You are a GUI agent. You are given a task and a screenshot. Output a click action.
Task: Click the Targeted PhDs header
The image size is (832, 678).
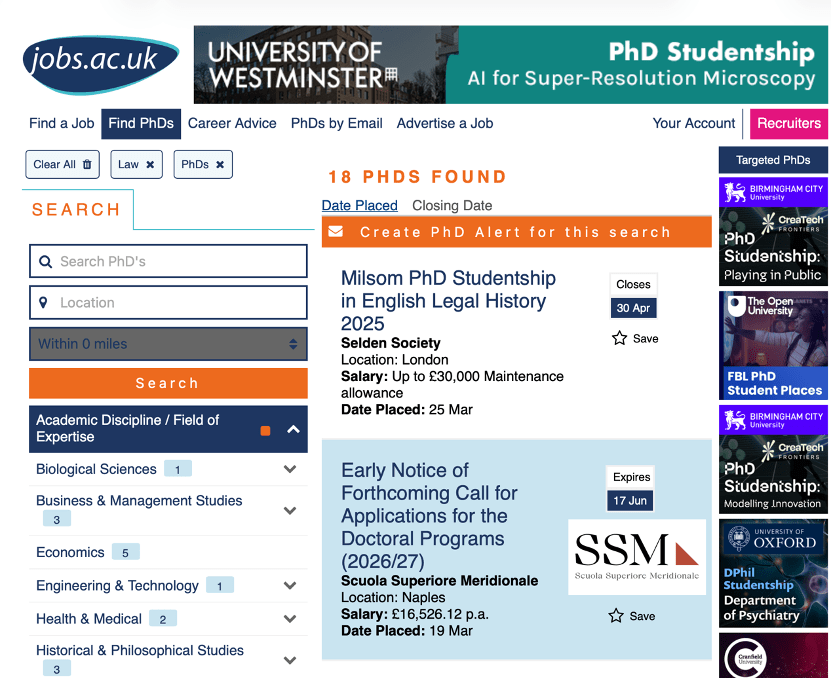773,160
